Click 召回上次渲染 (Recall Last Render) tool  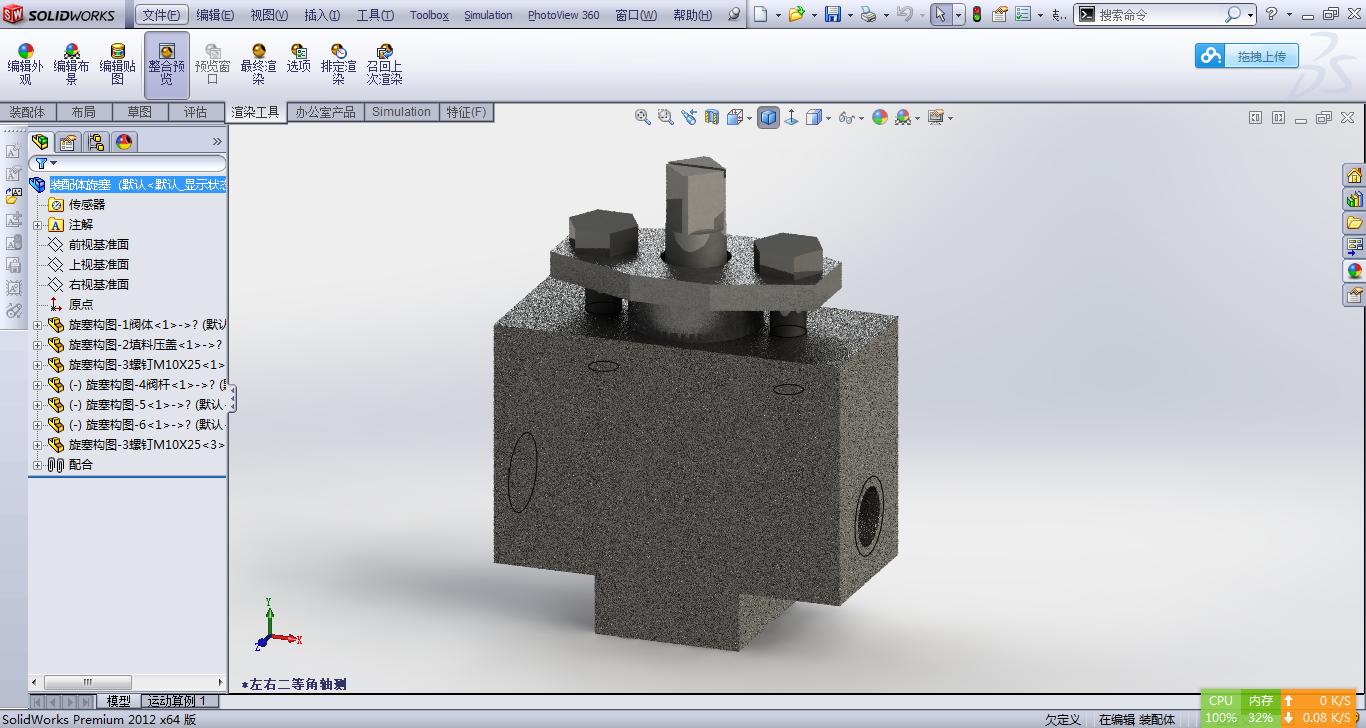[385, 65]
